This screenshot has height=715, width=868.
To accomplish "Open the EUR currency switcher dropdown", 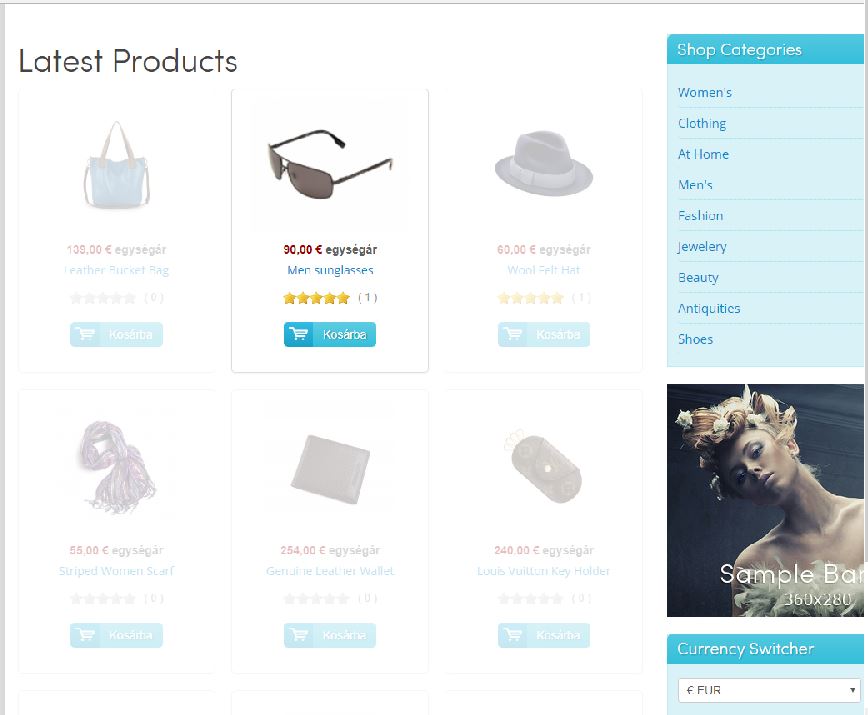I will point(769,690).
